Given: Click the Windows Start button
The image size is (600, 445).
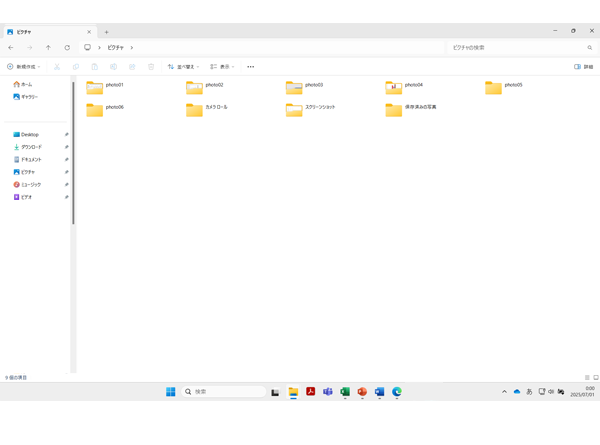Looking at the screenshot, I should coord(171,392).
